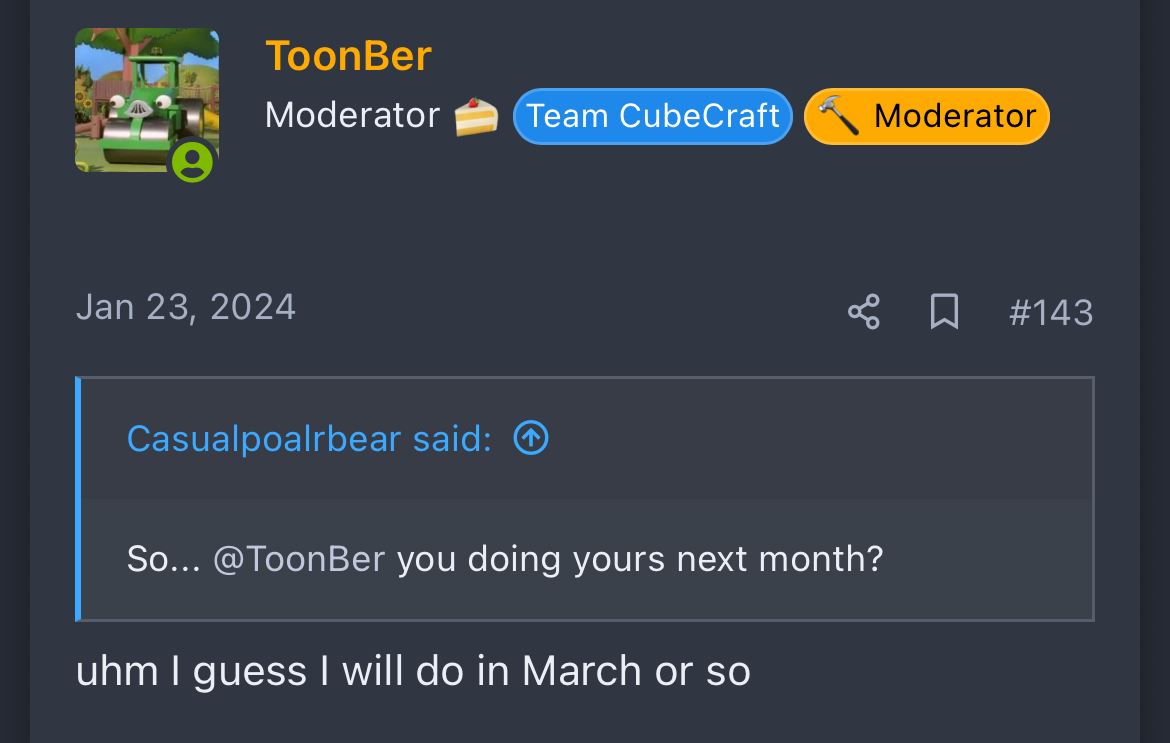Click the blue Team CubeCraft badge
This screenshot has width=1170, height=743.
coord(652,116)
